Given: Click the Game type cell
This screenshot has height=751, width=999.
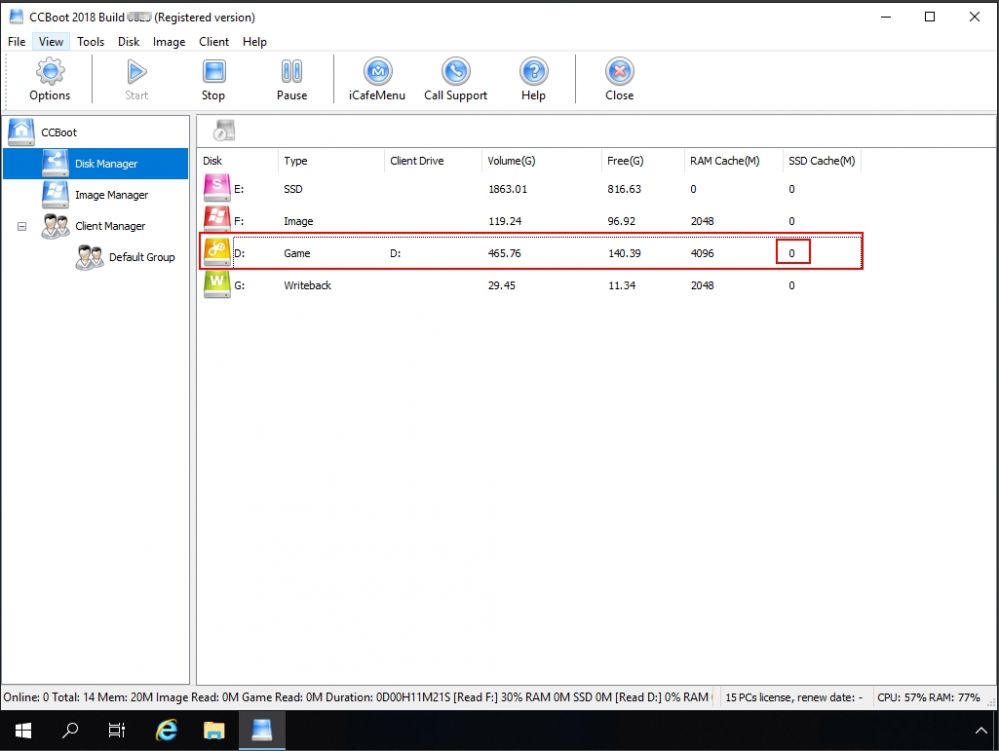Looking at the screenshot, I should (297, 254).
